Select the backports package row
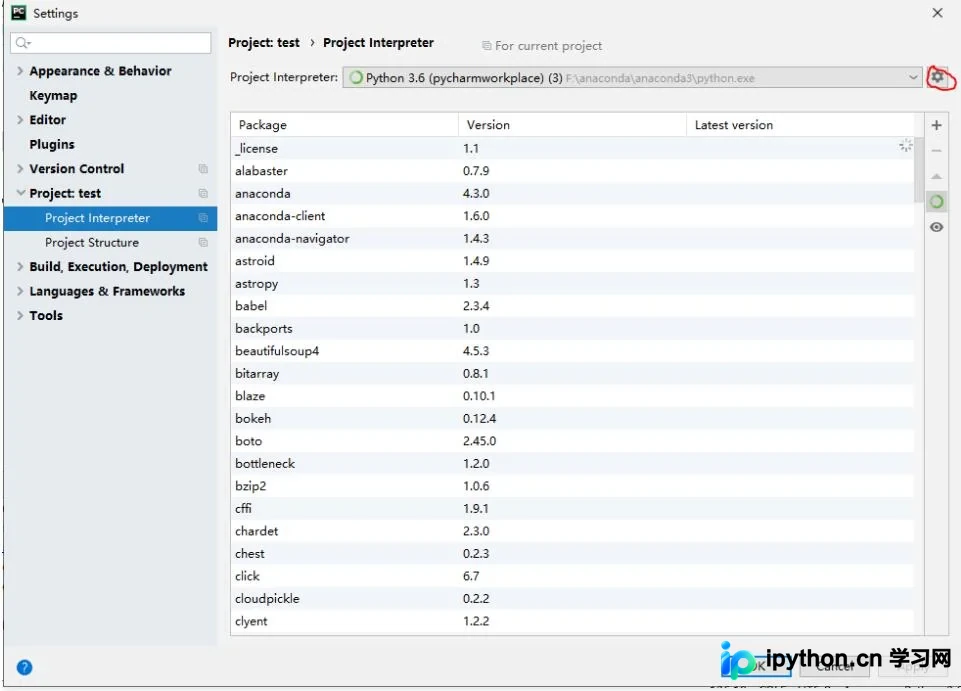 click(572, 328)
